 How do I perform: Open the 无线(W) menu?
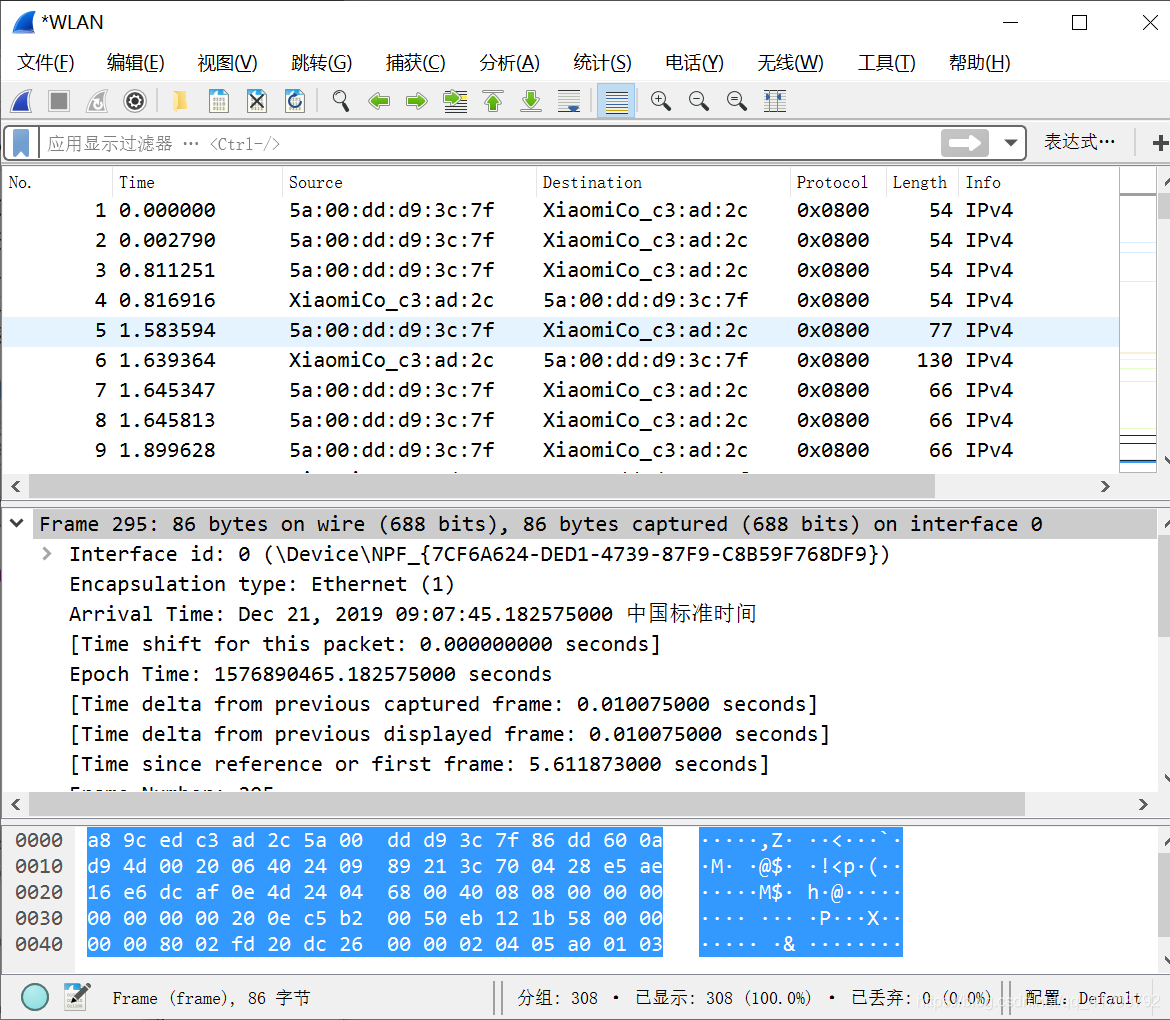click(x=790, y=63)
